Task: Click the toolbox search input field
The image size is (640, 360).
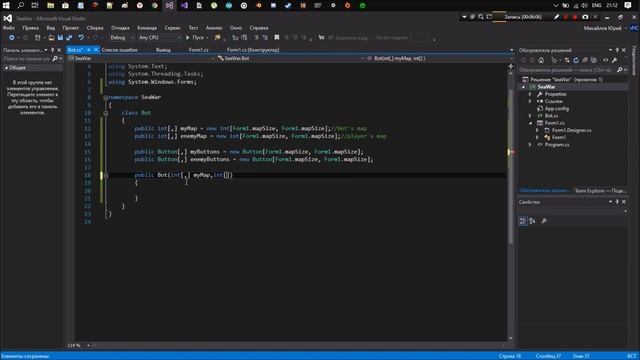Action: point(27,59)
